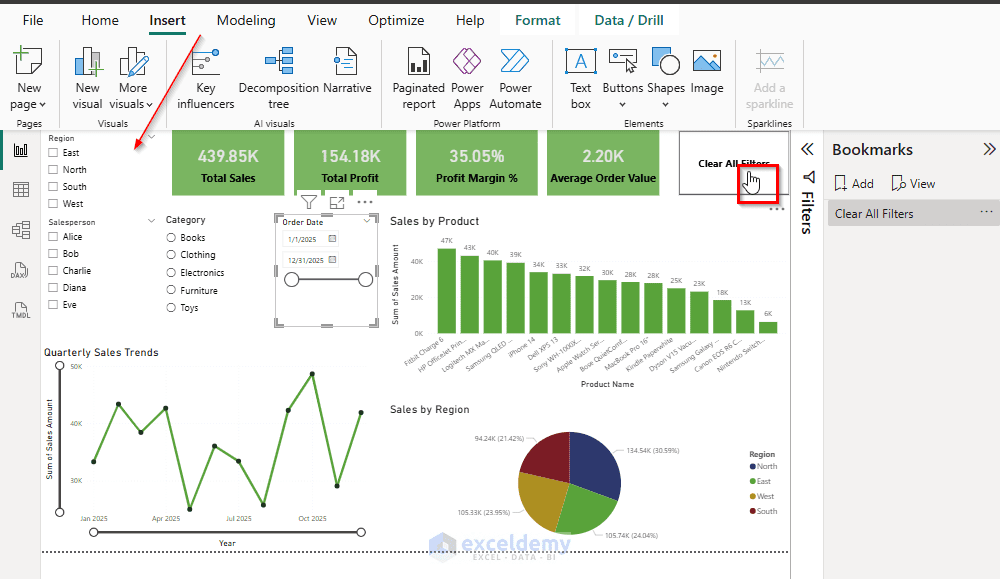Check the East region checkbox

click(54, 153)
